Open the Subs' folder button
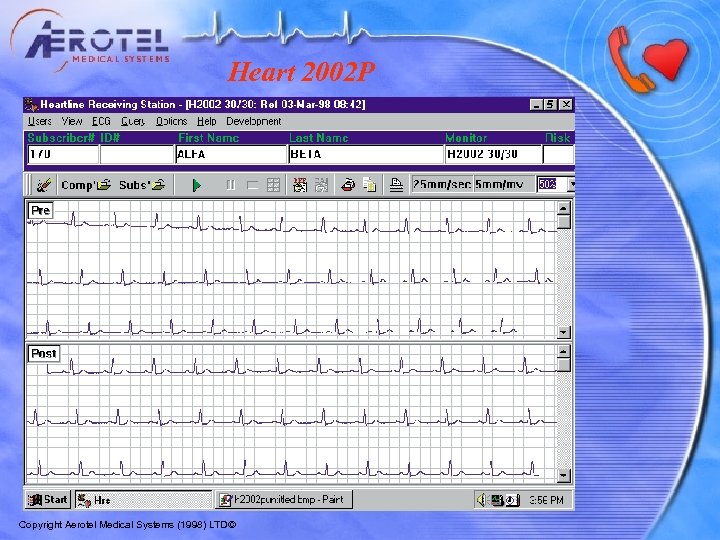Image resolution: width=720 pixels, height=540 pixels. (142, 185)
